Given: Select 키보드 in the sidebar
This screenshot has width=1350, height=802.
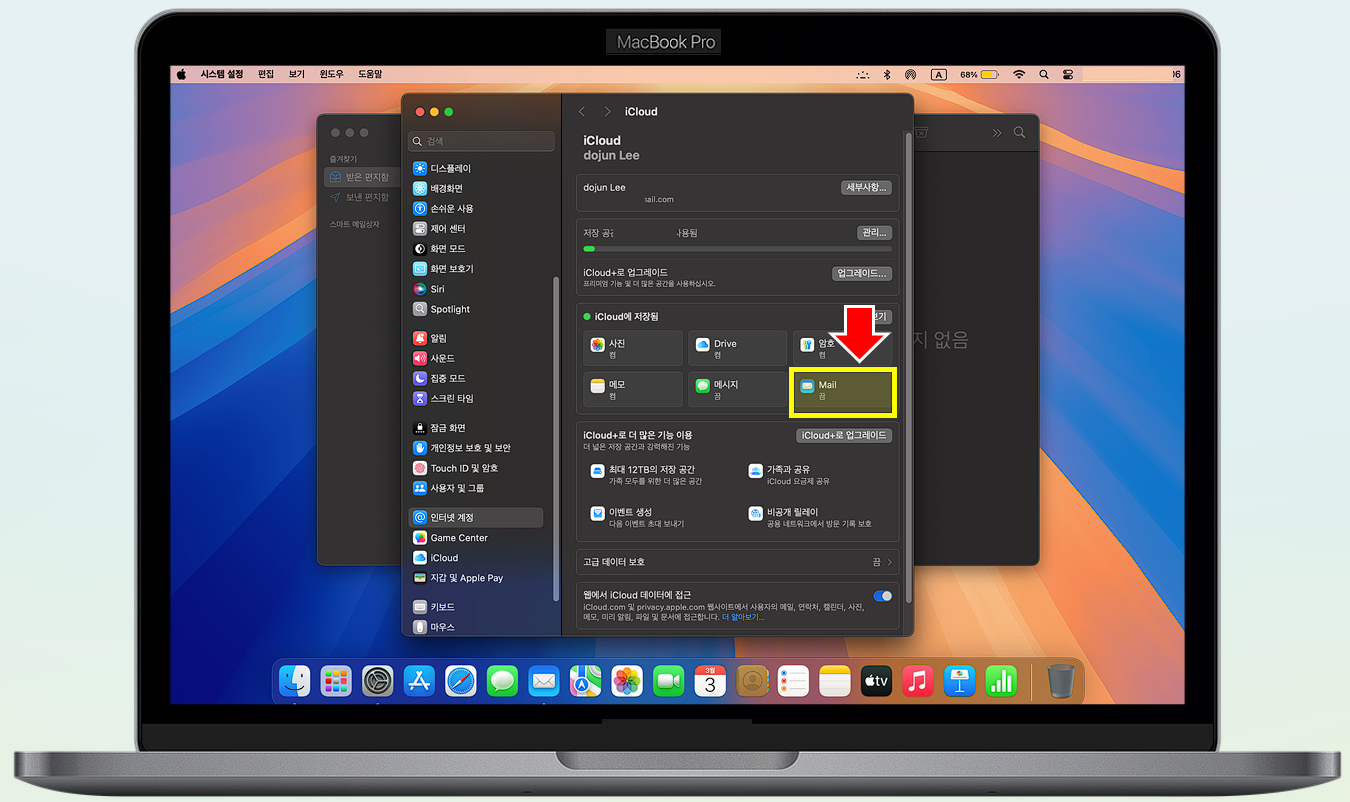Looking at the screenshot, I should click(435, 607).
